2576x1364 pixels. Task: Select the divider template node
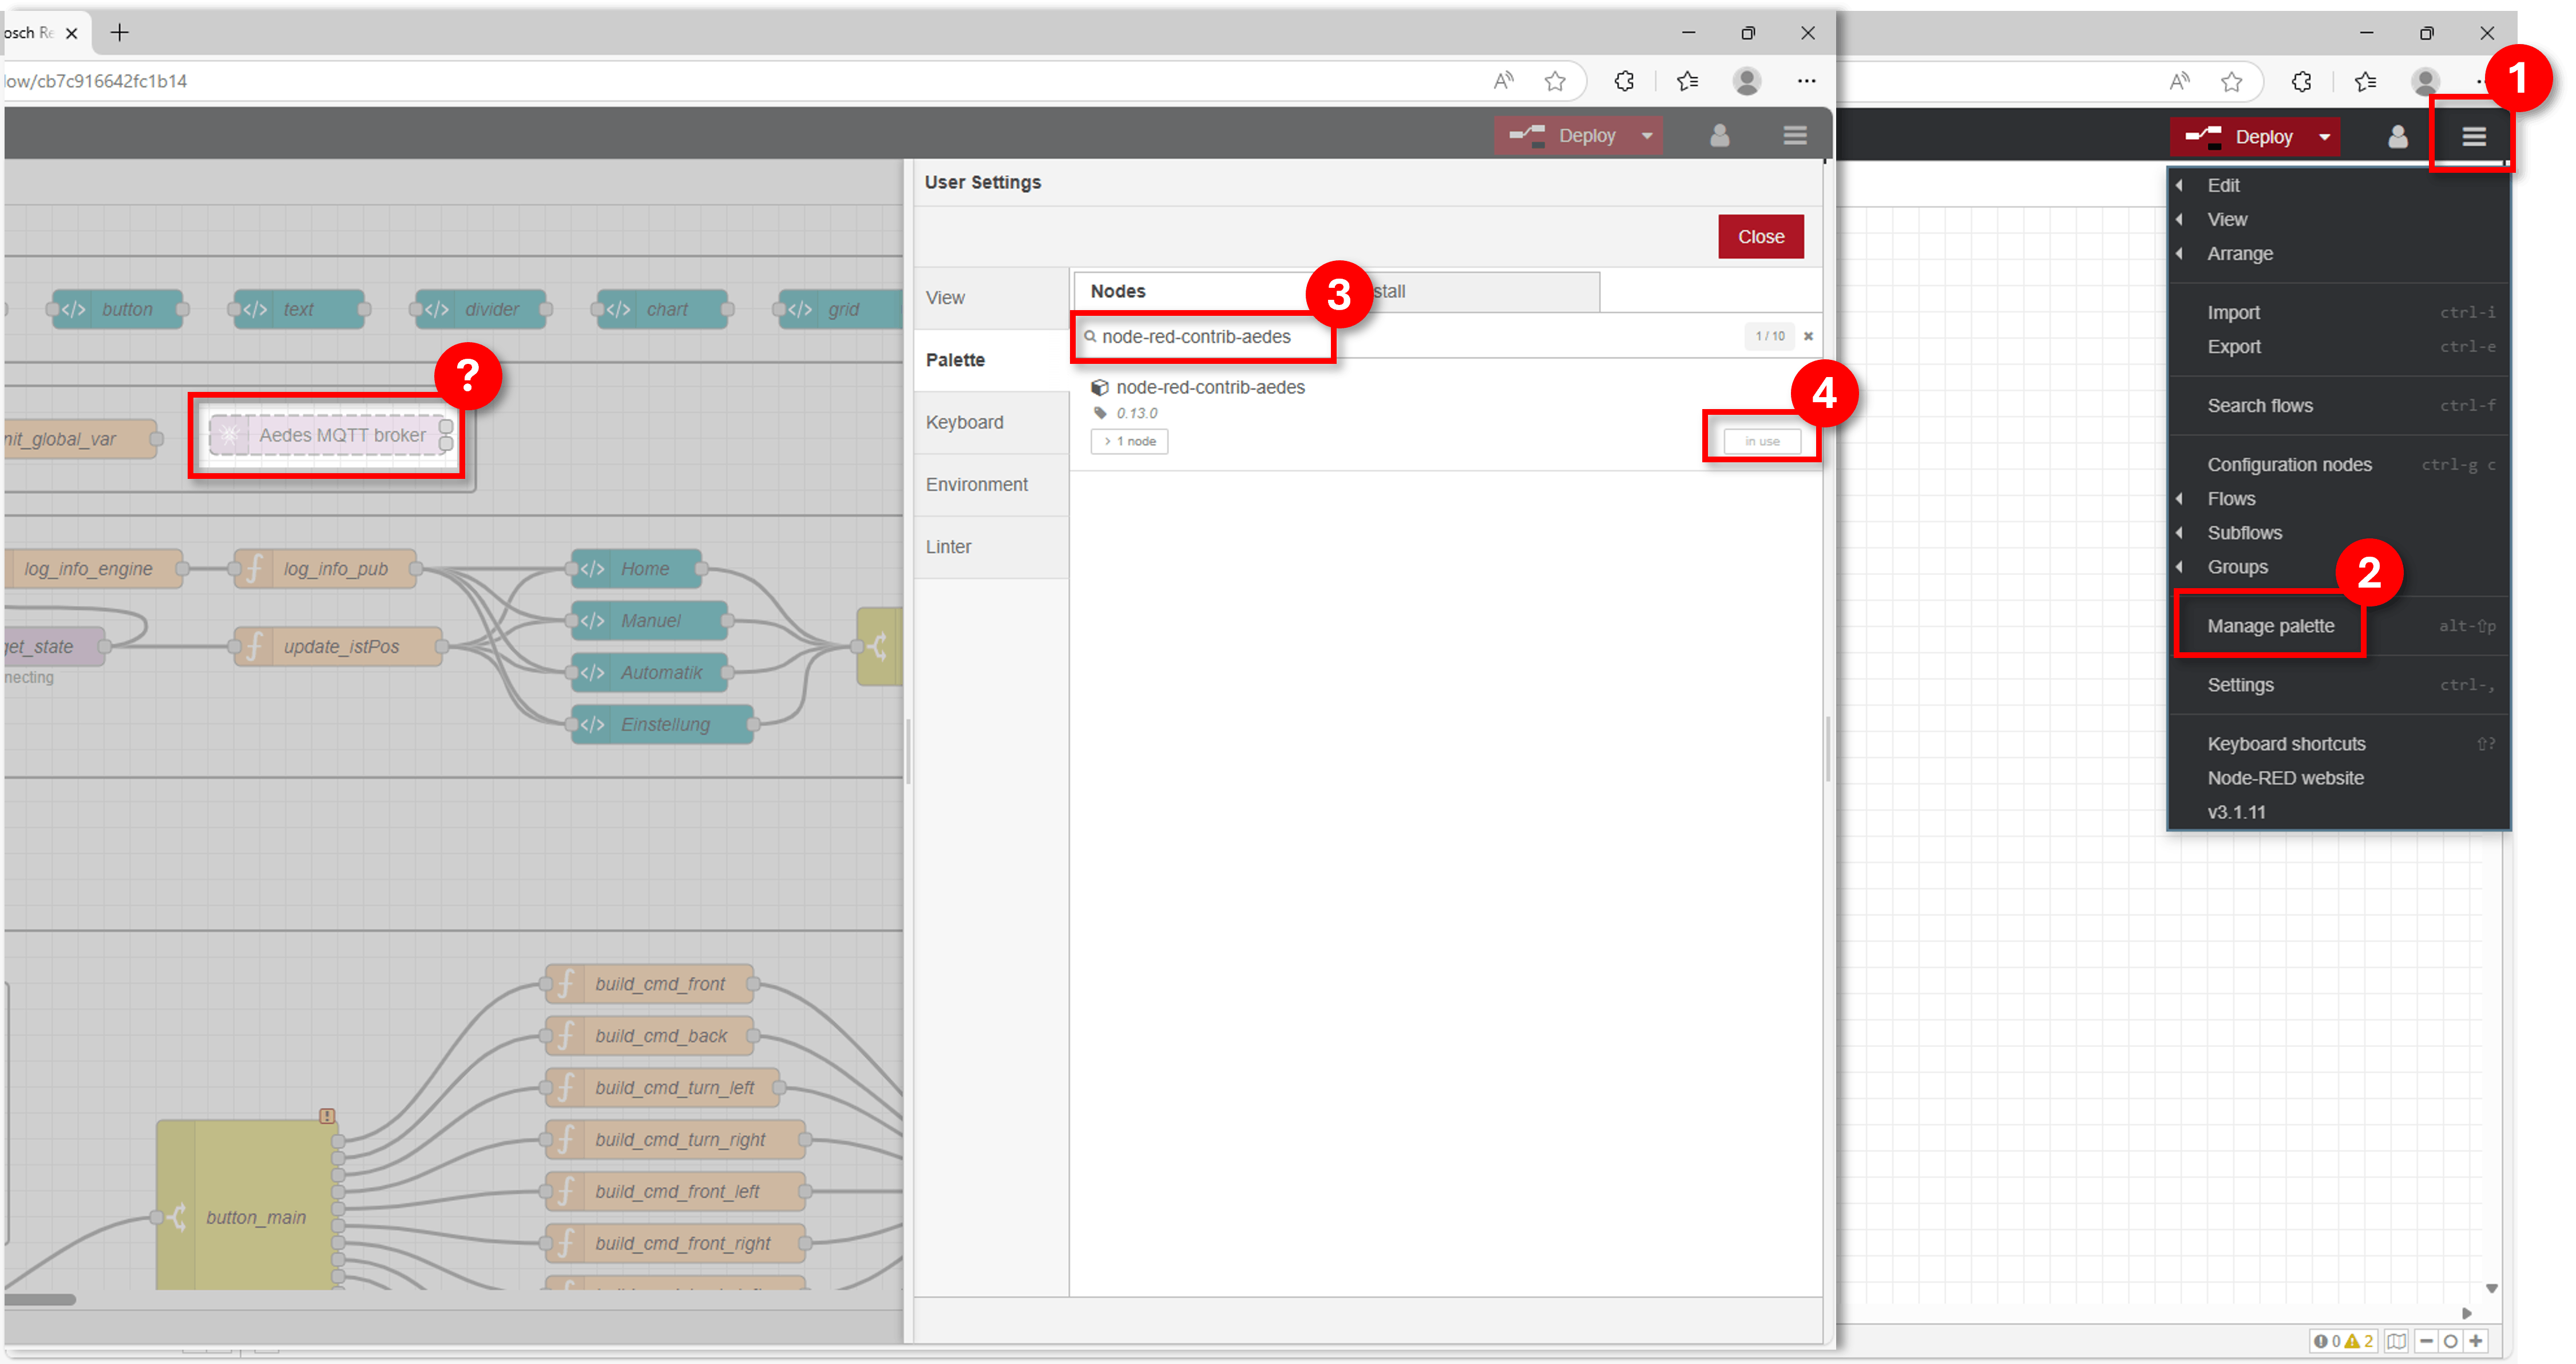click(x=480, y=309)
